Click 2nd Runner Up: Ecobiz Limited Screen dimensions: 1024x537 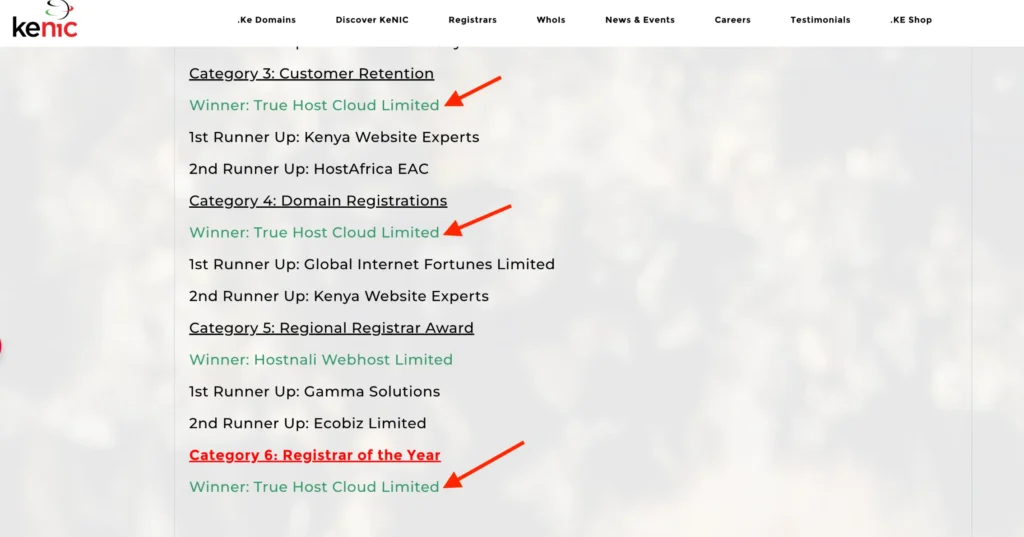[x=308, y=424]
